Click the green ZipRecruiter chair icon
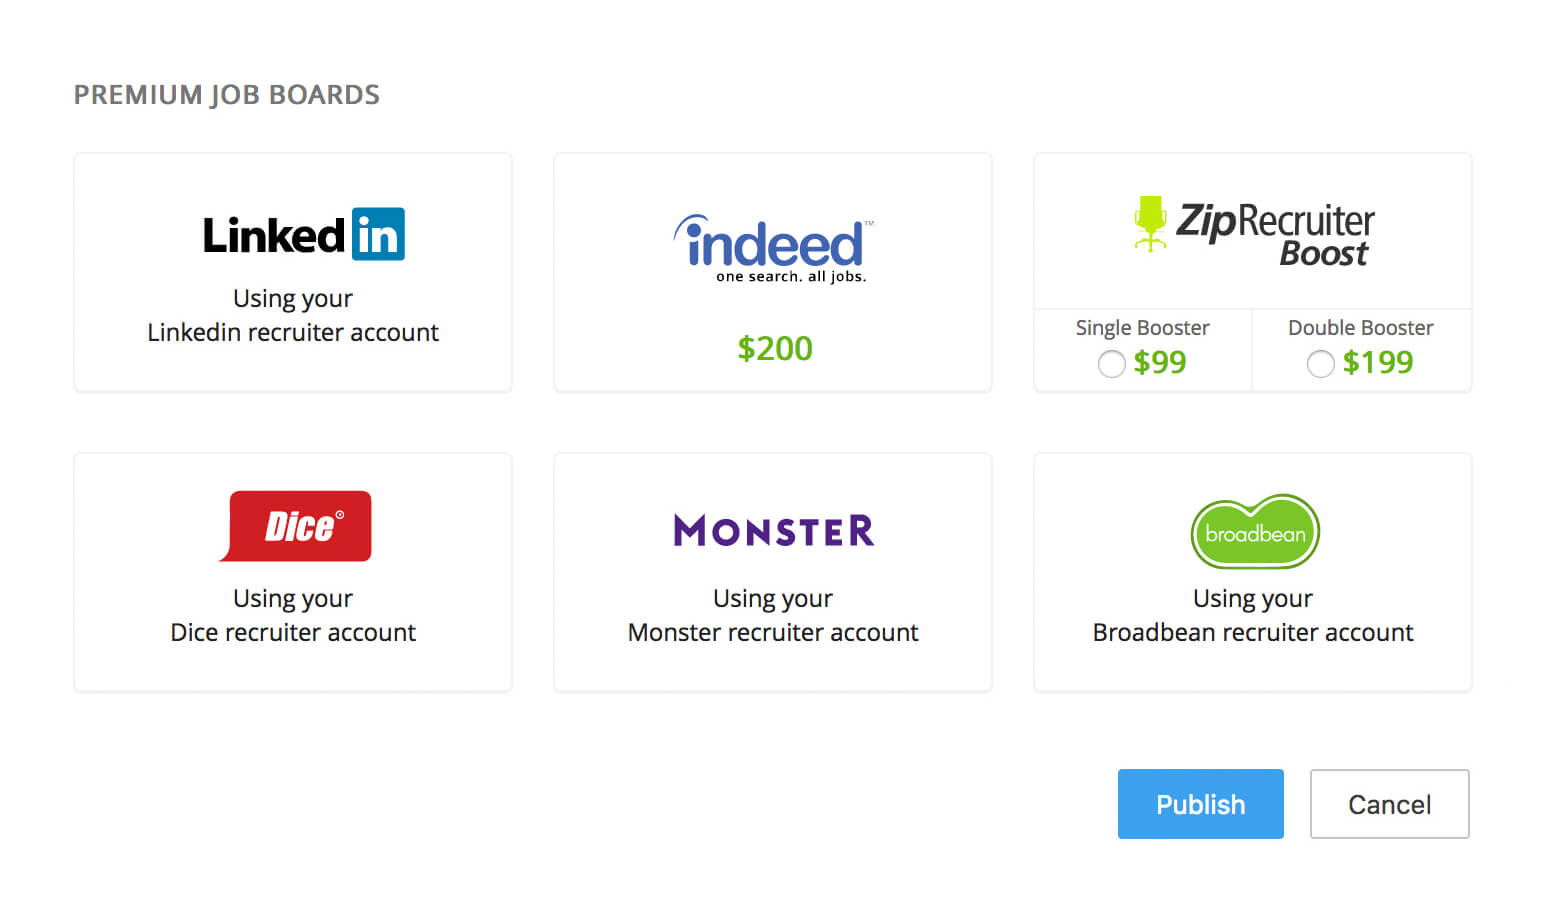This screenshot has width=1557, height=917. (1150, 223)
